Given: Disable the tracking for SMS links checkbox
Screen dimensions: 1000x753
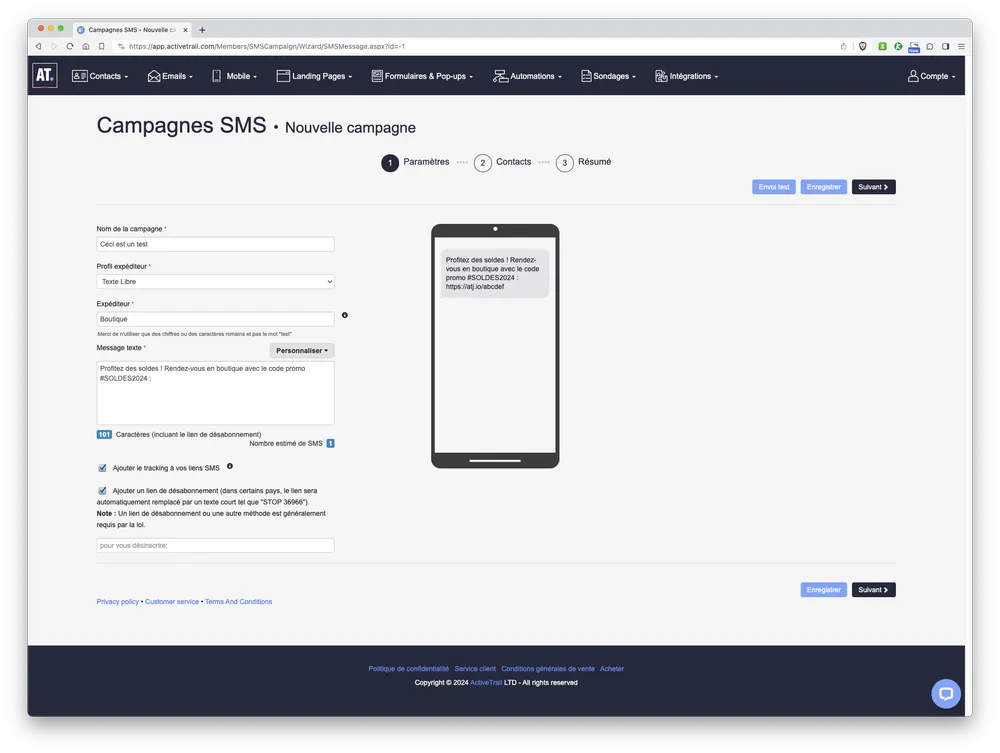Looking at the screenshot, I should 101,467.
